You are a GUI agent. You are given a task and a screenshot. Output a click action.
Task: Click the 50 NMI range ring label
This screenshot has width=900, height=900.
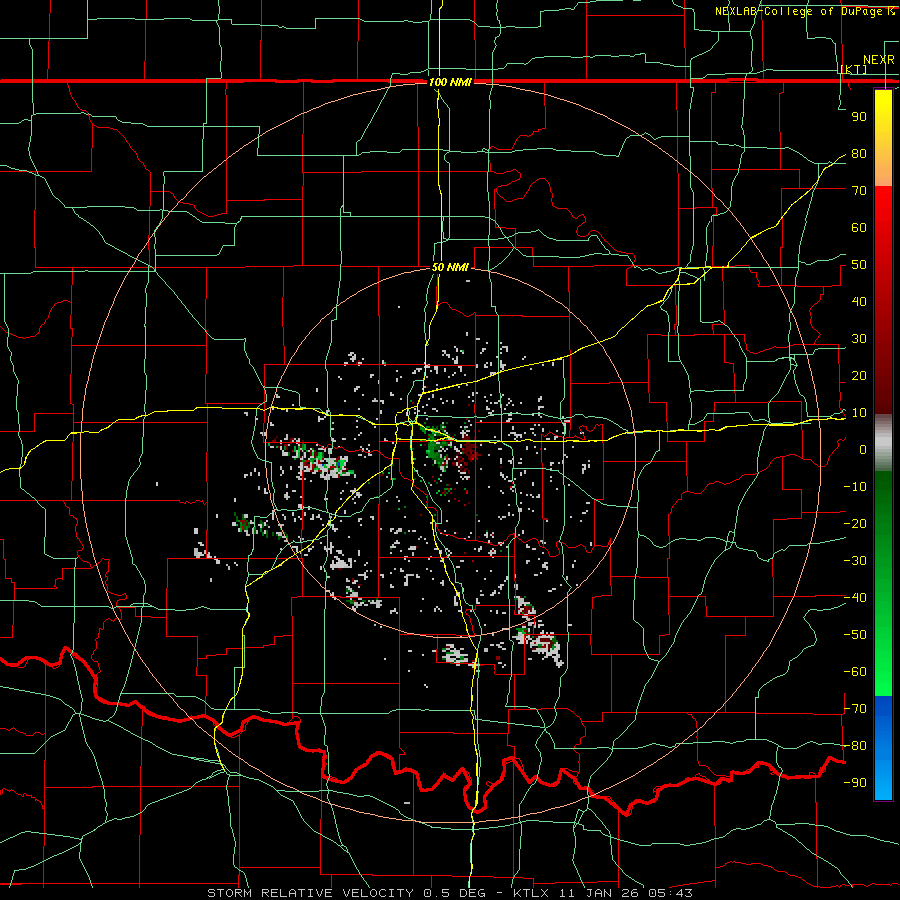tap(450, 267)
